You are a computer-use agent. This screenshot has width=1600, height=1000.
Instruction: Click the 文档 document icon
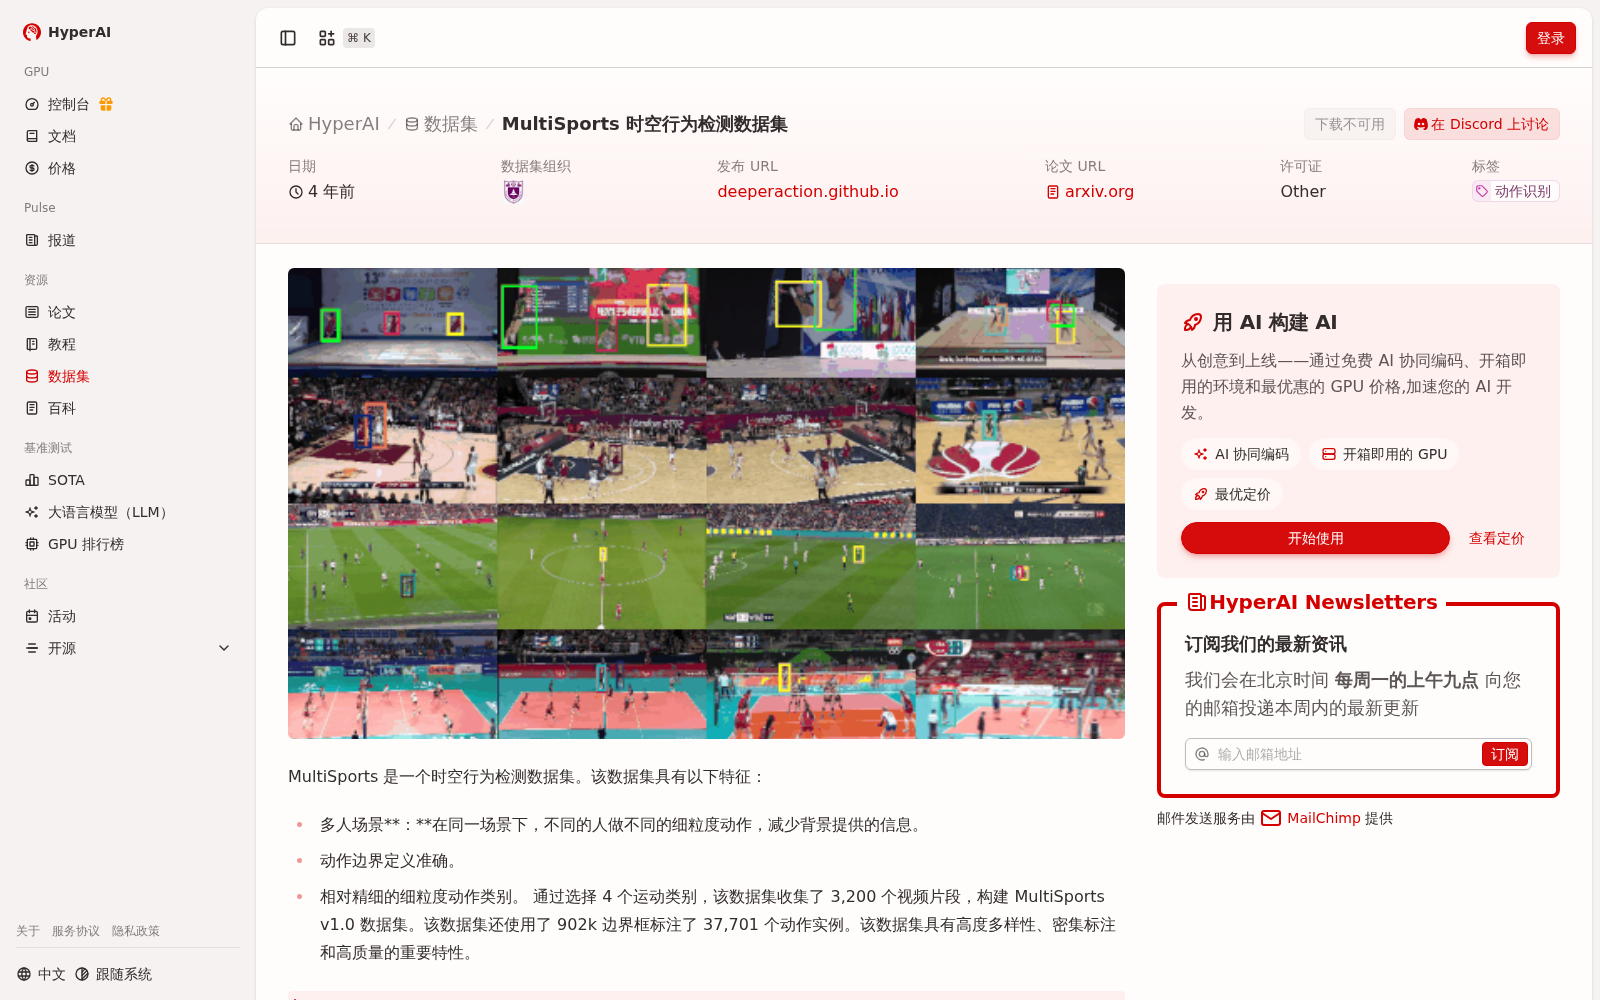[32, 136]
